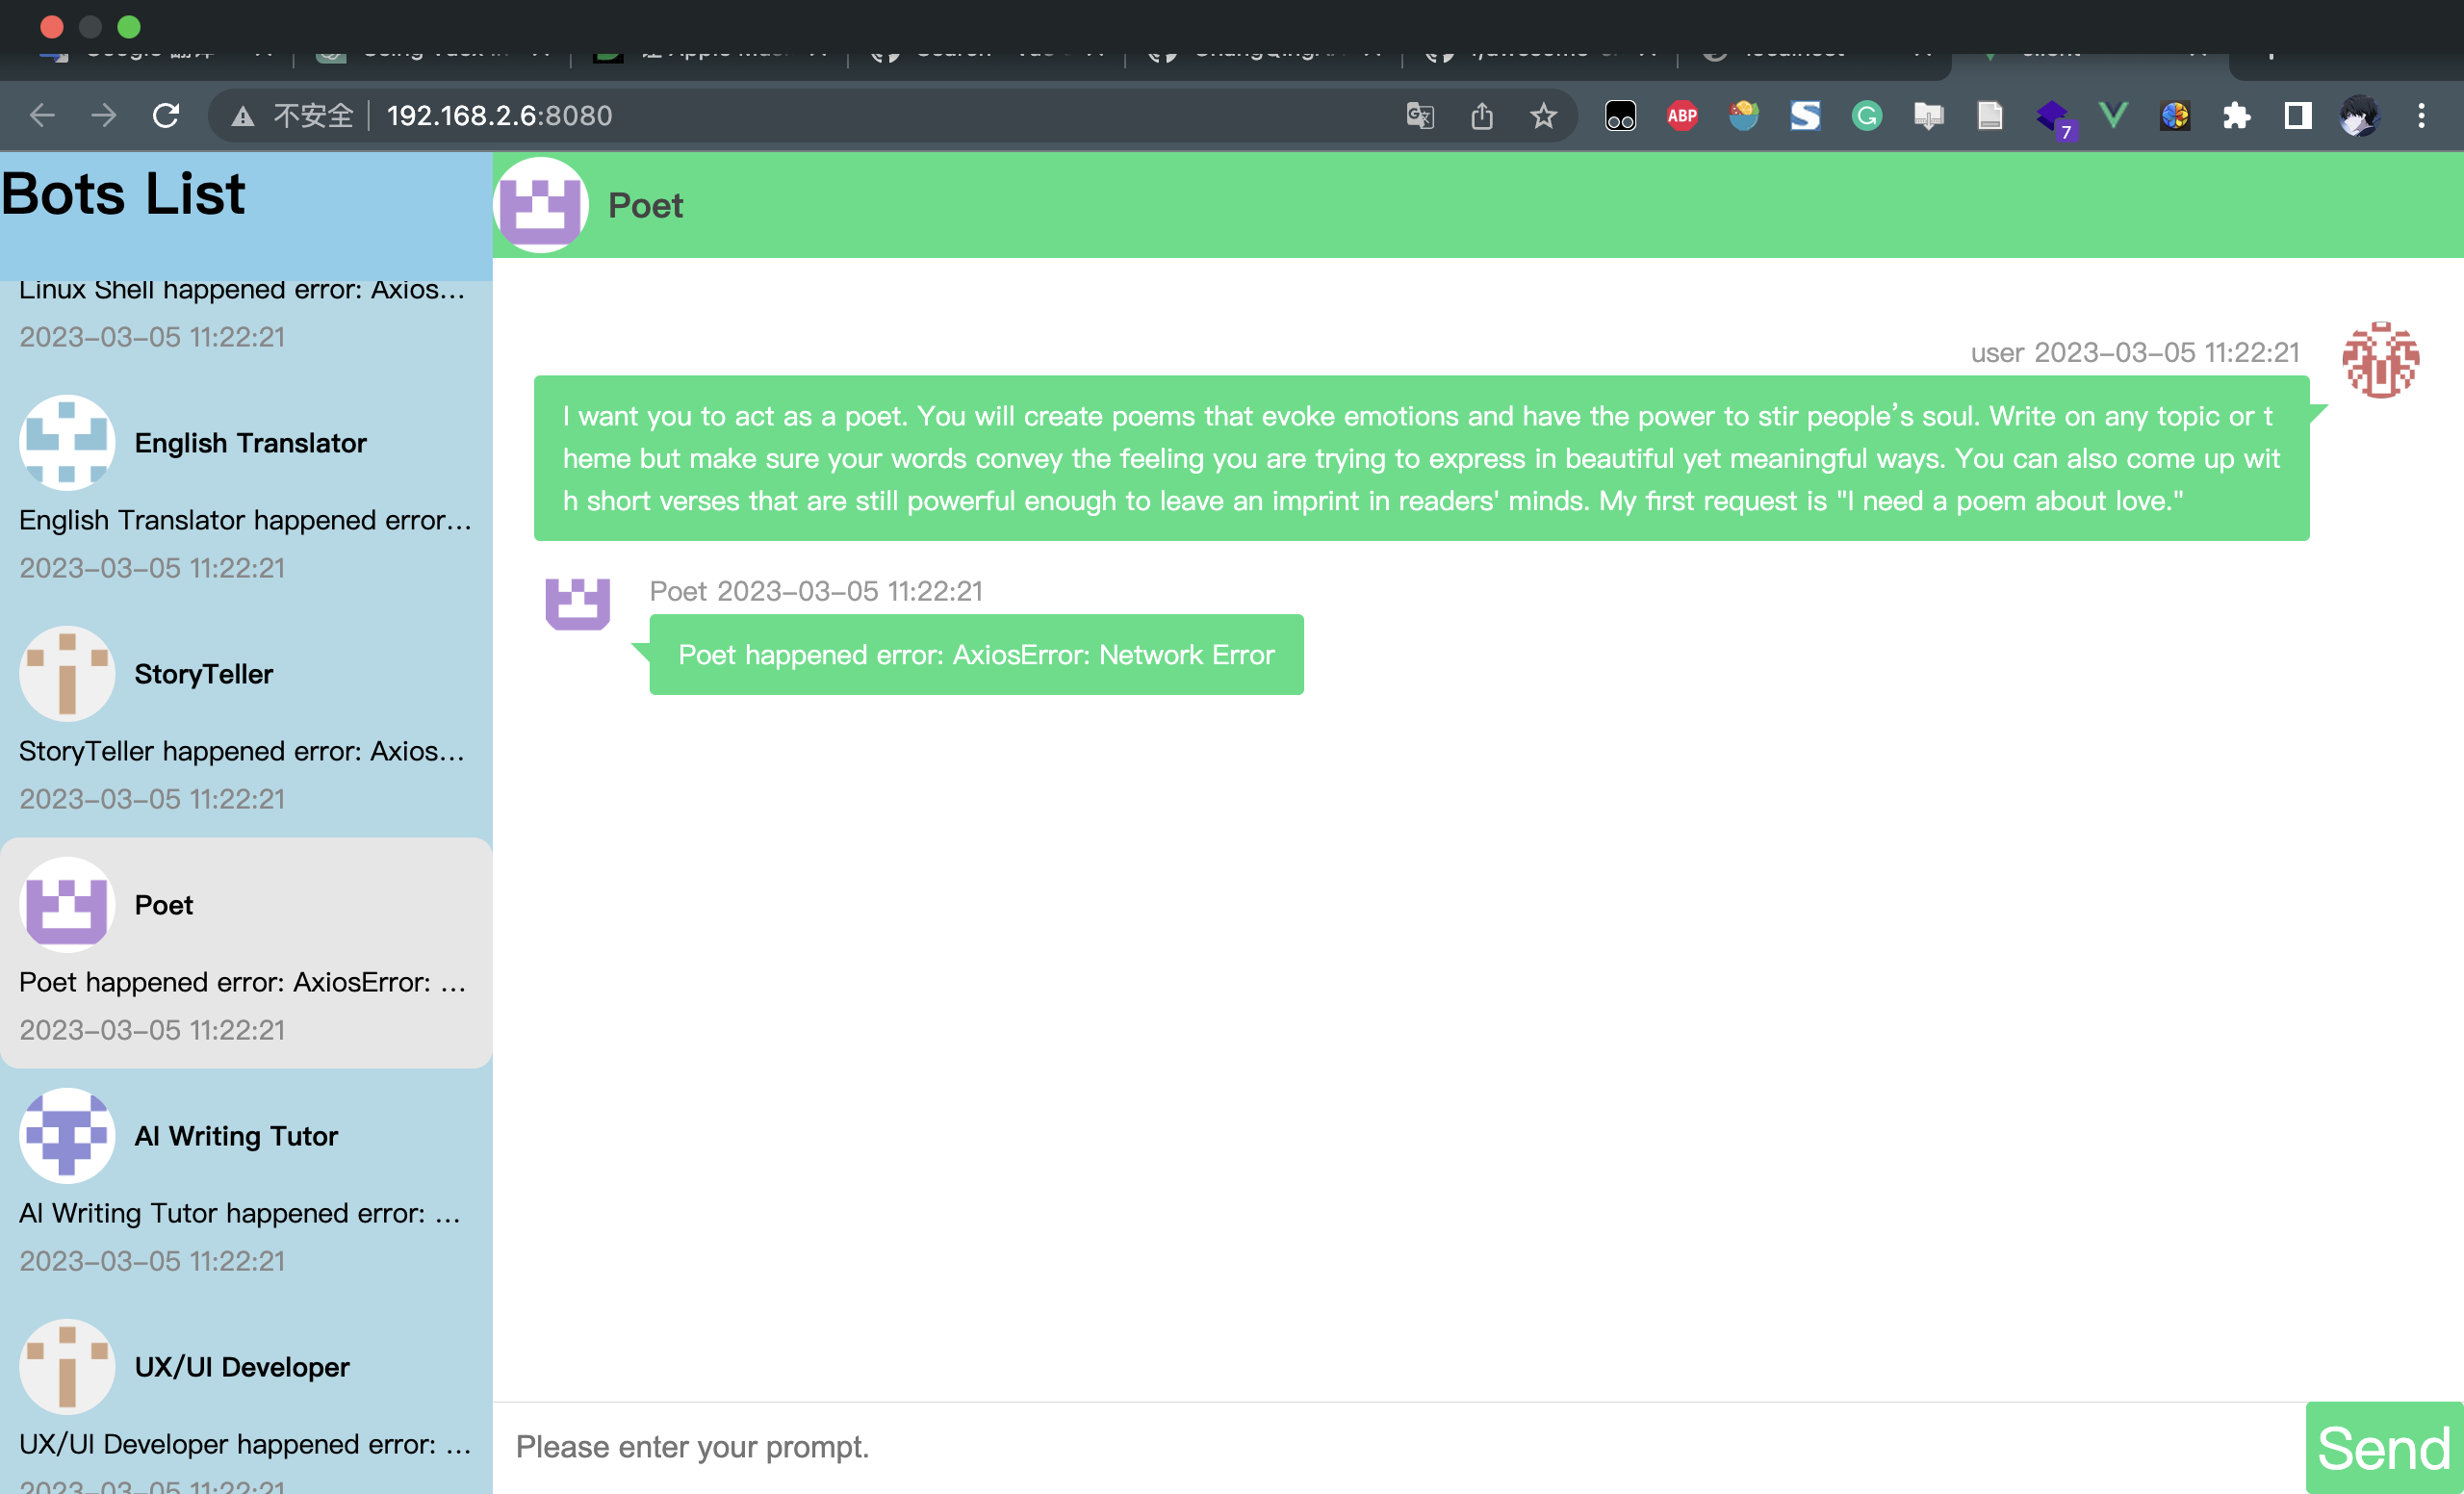Toggle the browser side panel icon

(x=2298, y=116)
